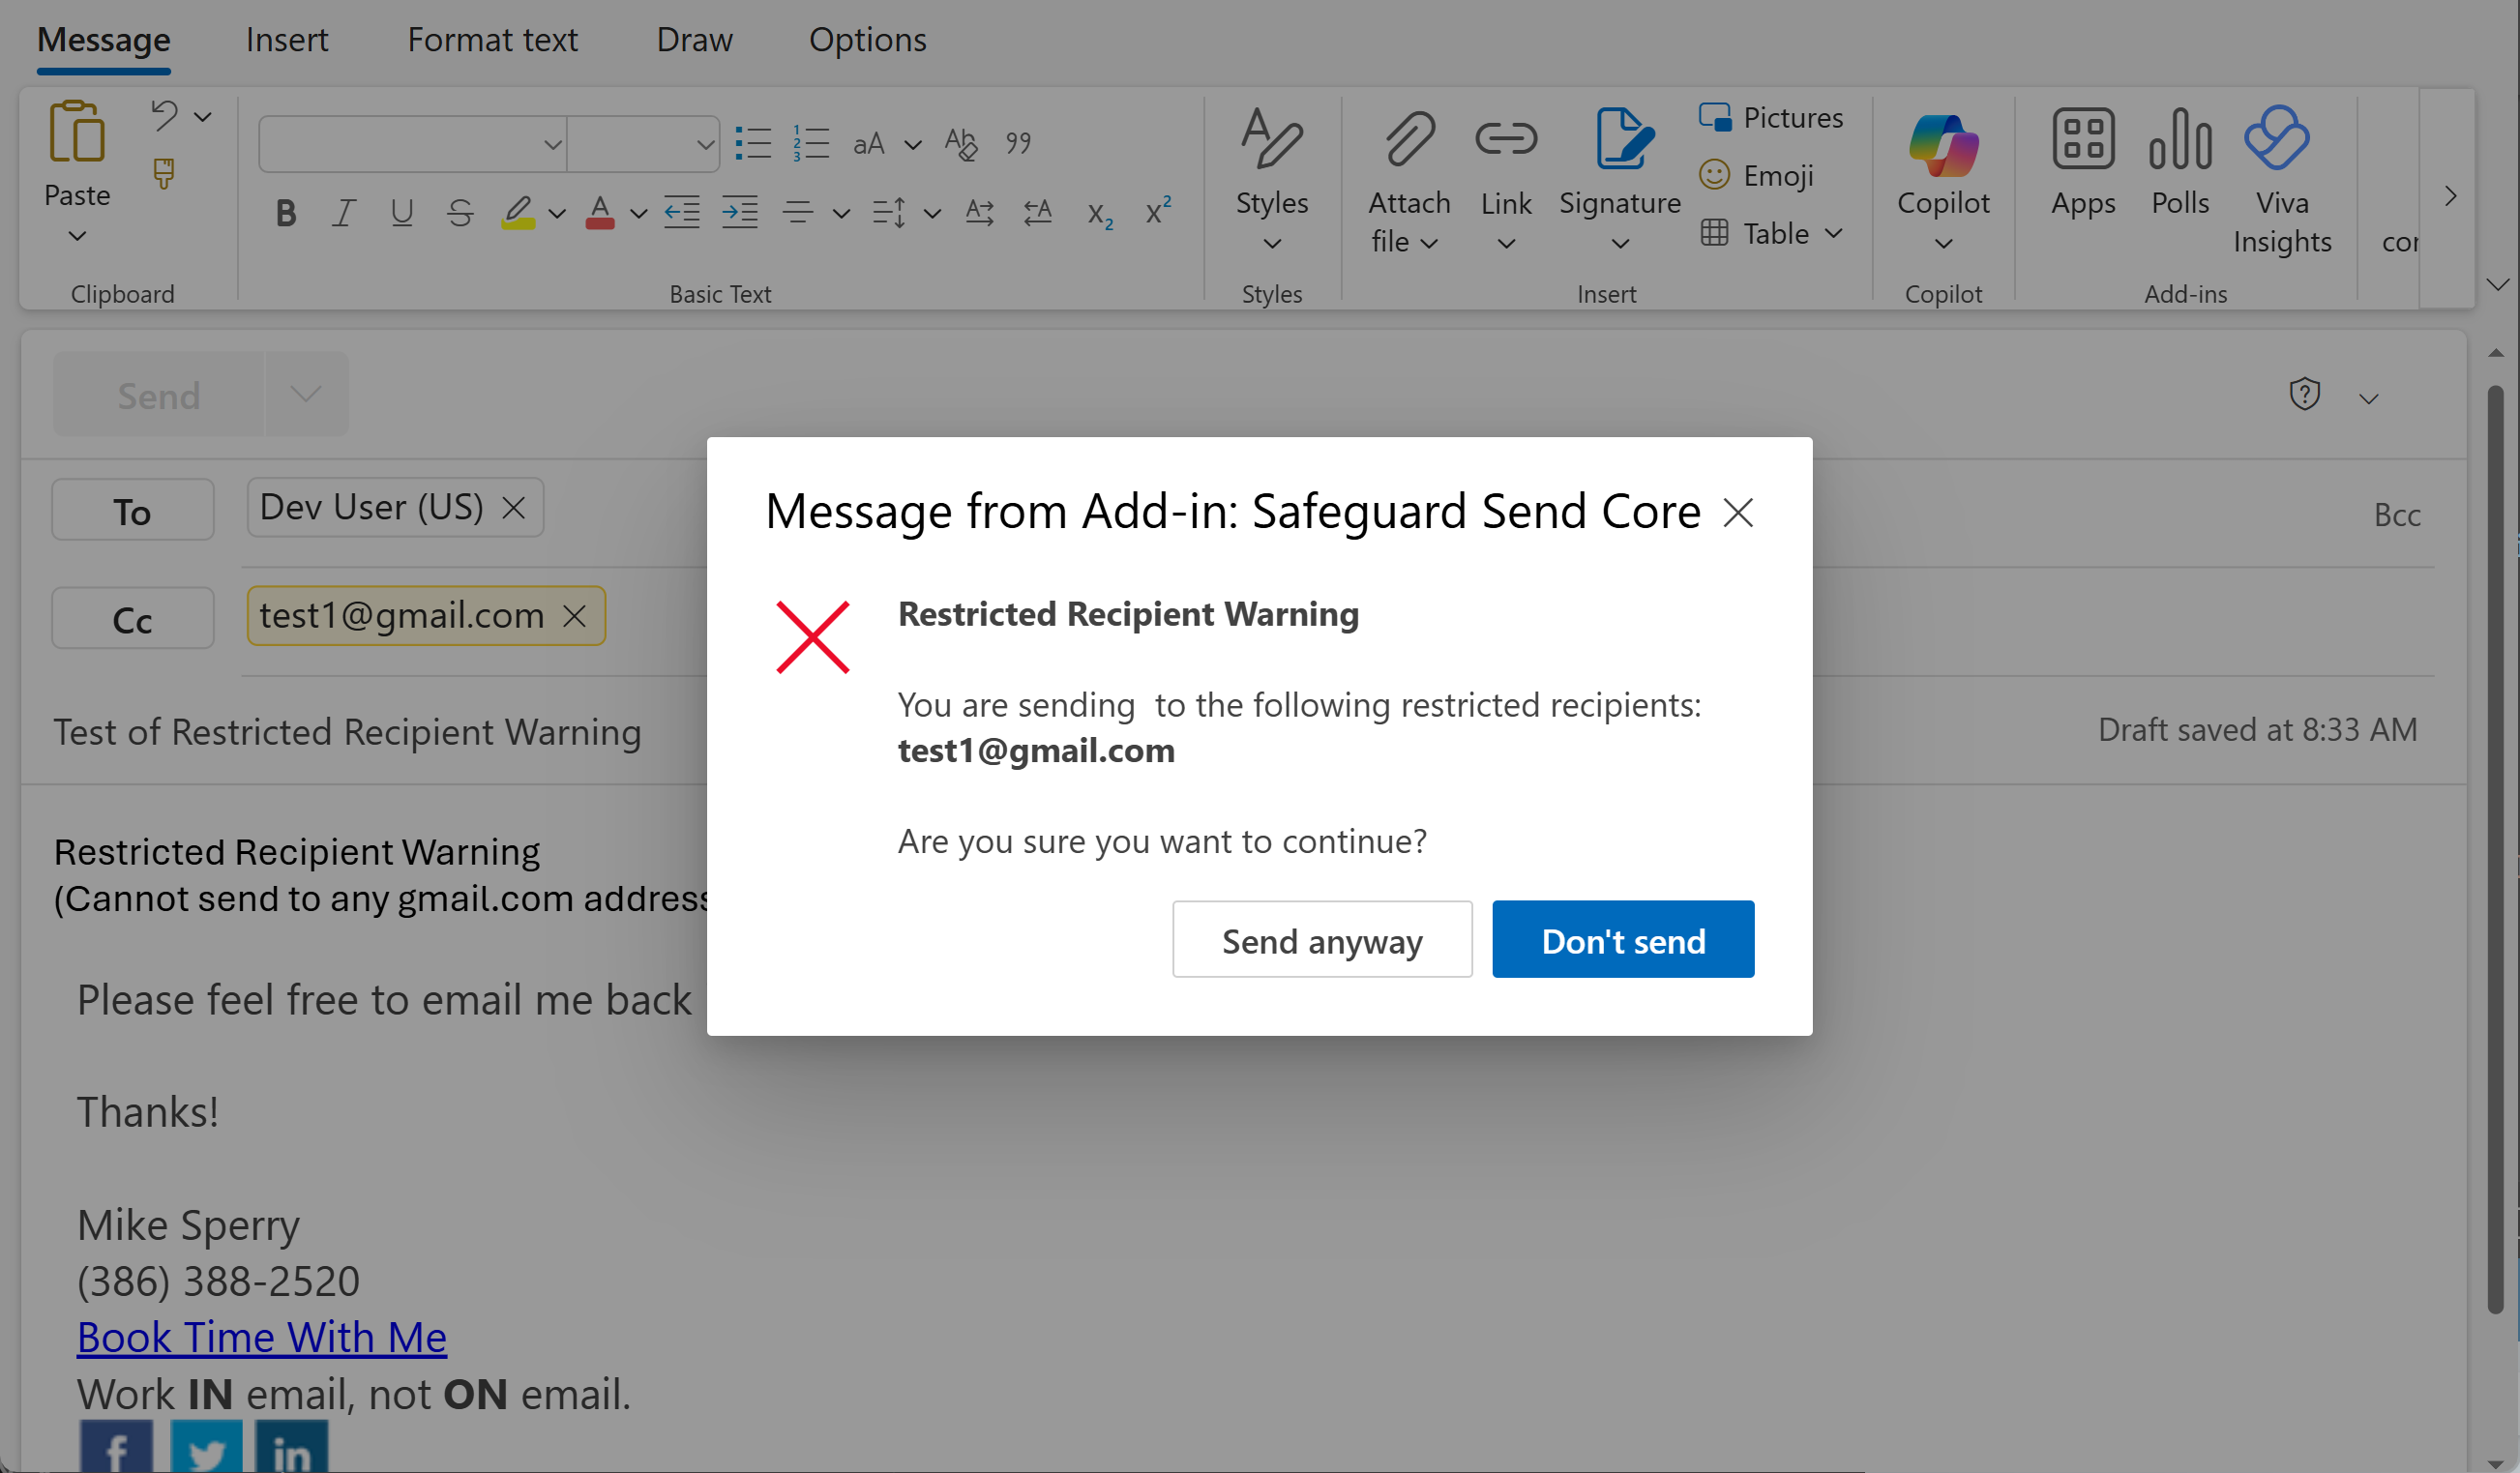Set right-to-left text direction
Viewport: 2520px width, 1473px height.
(x=1038, y=213)
